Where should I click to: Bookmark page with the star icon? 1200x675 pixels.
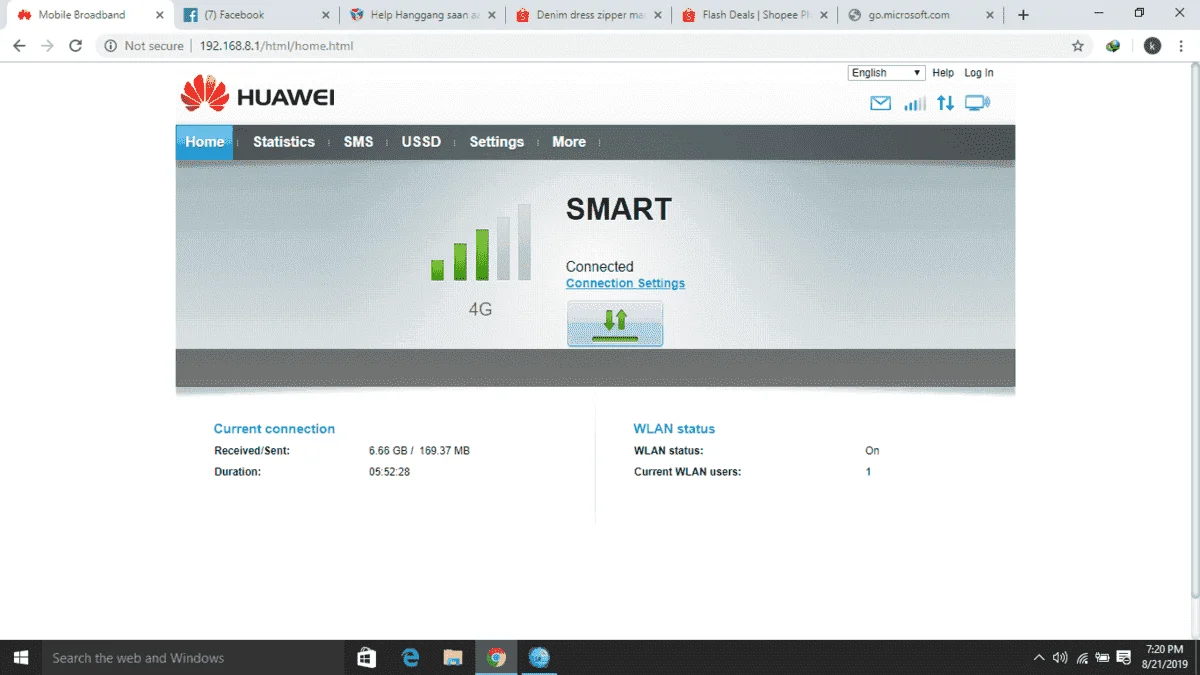1078,46
